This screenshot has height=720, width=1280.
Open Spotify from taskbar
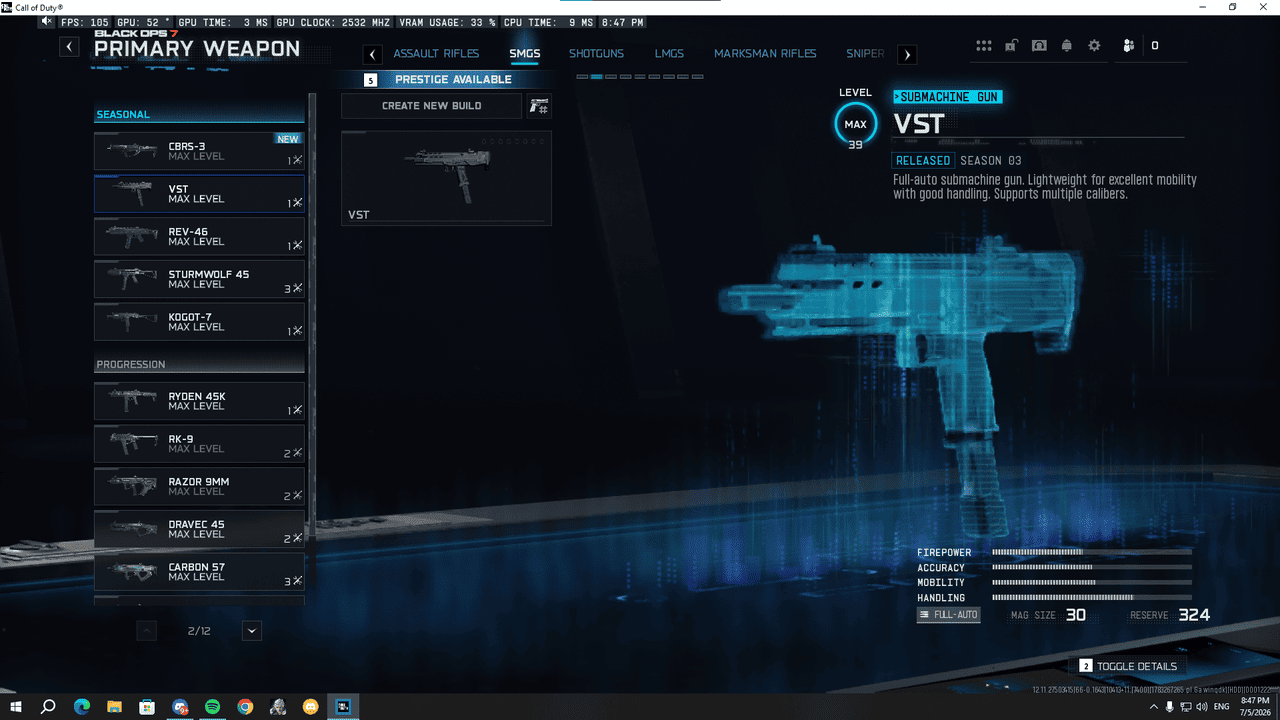(x=213, y=707)
